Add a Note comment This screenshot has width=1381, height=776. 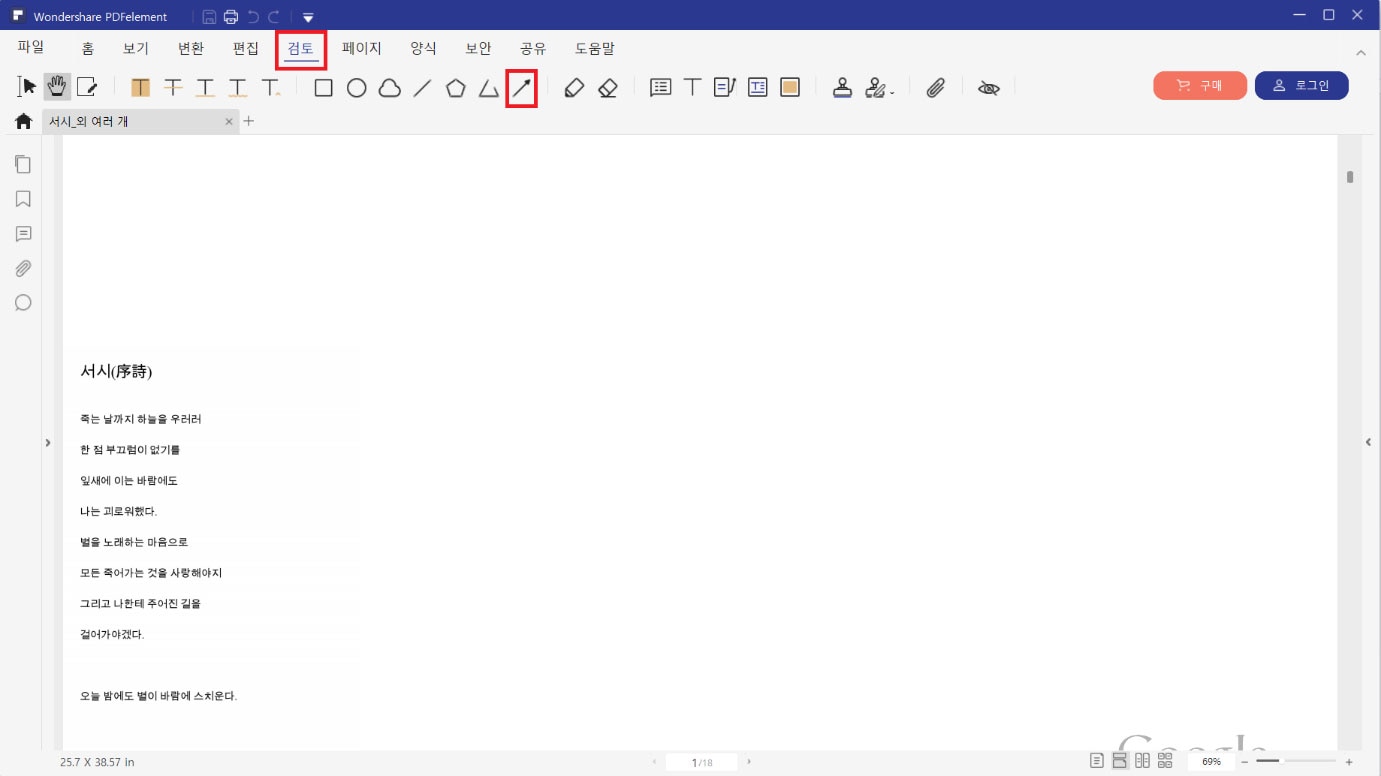coord(660,88)
